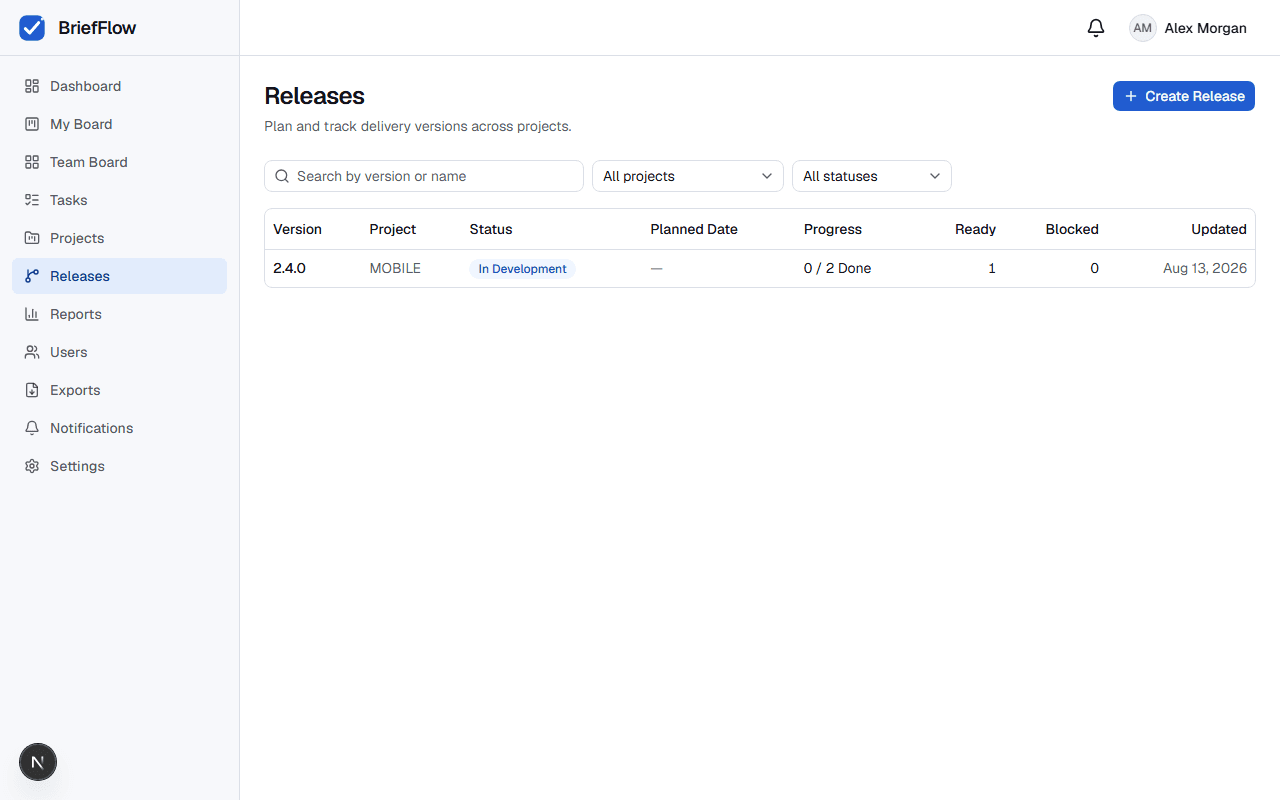1280x800 pixels.
Task: Open the Alex Morgan user name
Action: click(1205, 28)
